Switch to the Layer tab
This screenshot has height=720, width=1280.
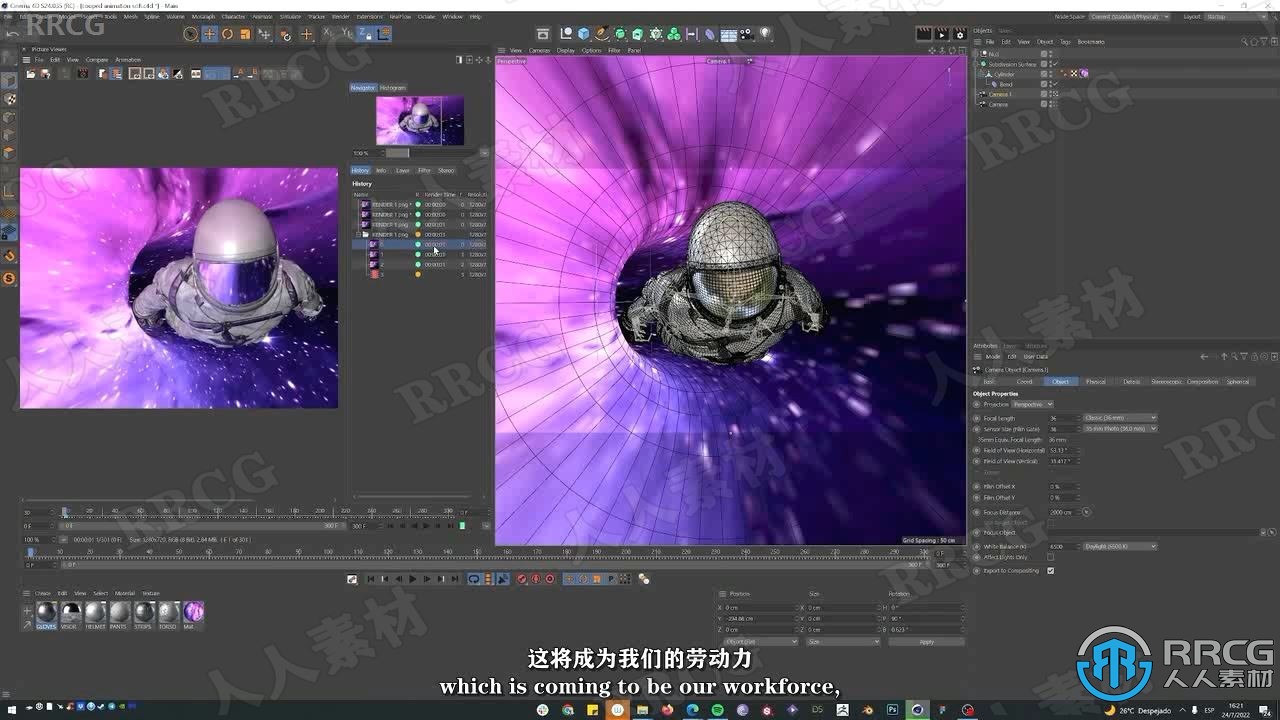pyautogui.click(x=403, y=170)
